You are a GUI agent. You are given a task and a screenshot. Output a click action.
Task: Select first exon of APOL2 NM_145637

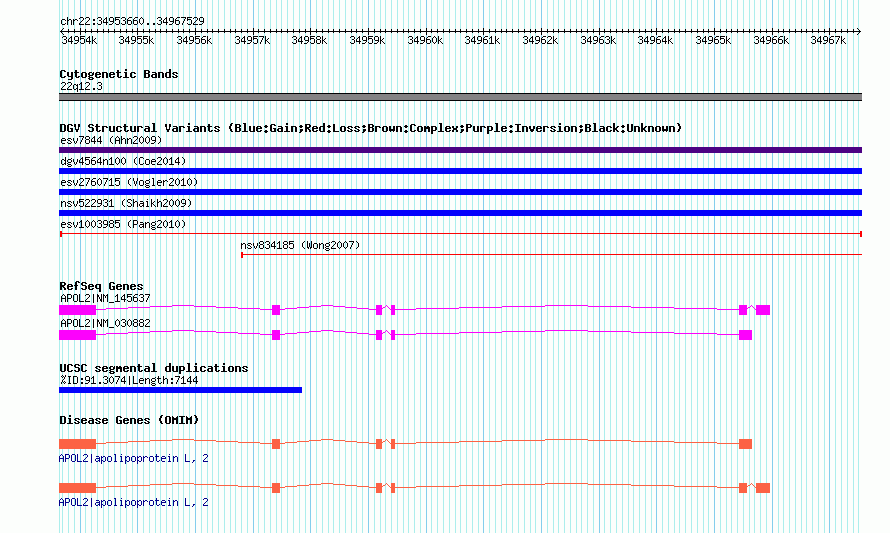(78, 310)
